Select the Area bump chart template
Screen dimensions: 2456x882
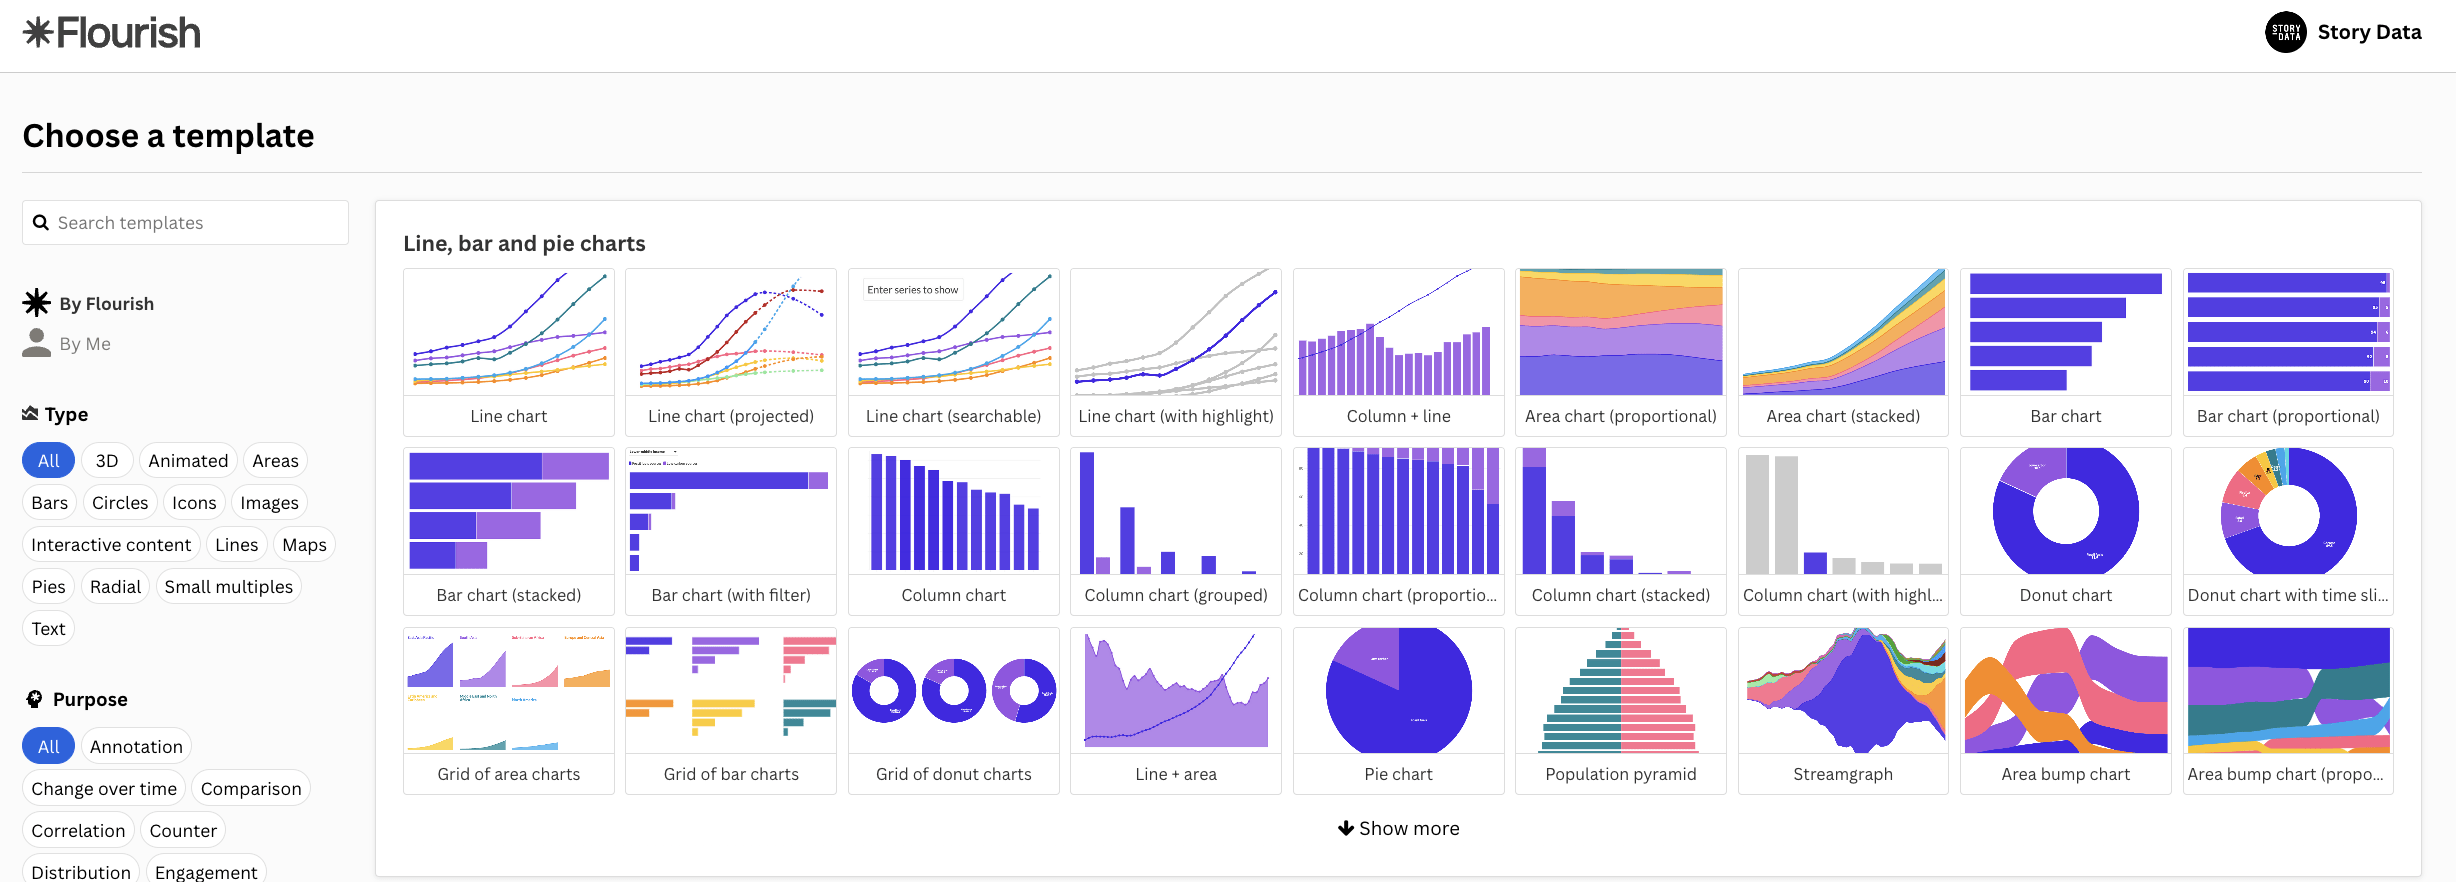(2066, 710)
